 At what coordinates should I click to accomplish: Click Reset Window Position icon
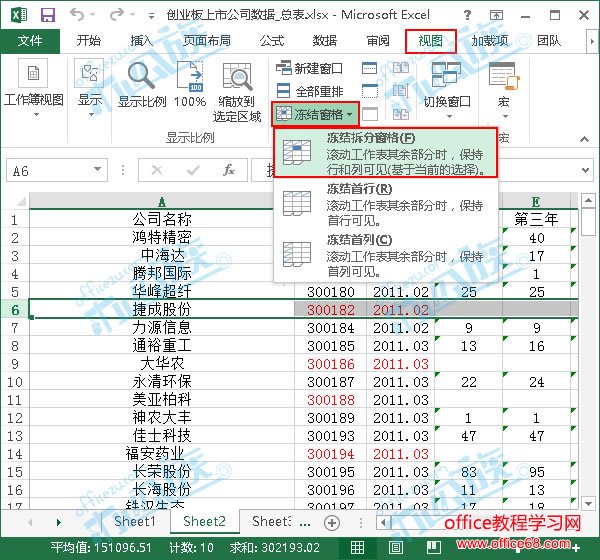401,114
